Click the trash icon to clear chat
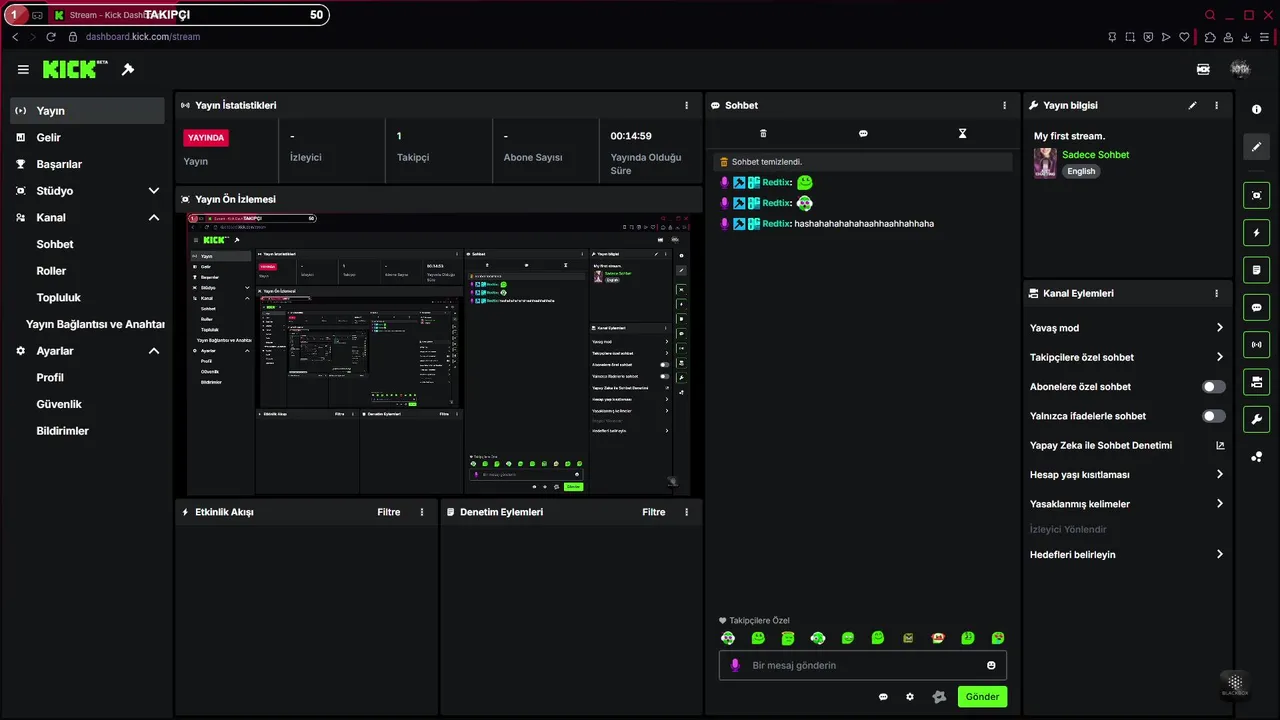This screenshot has width=1280, height=720. (763, 133)
